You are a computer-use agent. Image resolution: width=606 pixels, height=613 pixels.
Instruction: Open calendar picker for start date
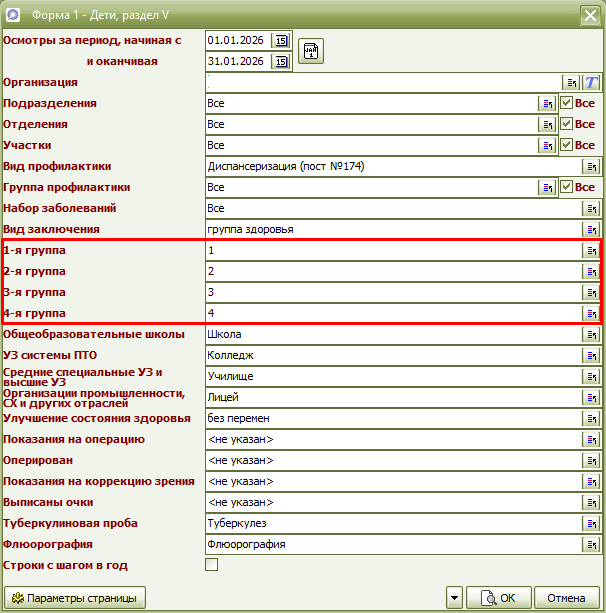tap(281, 40)
